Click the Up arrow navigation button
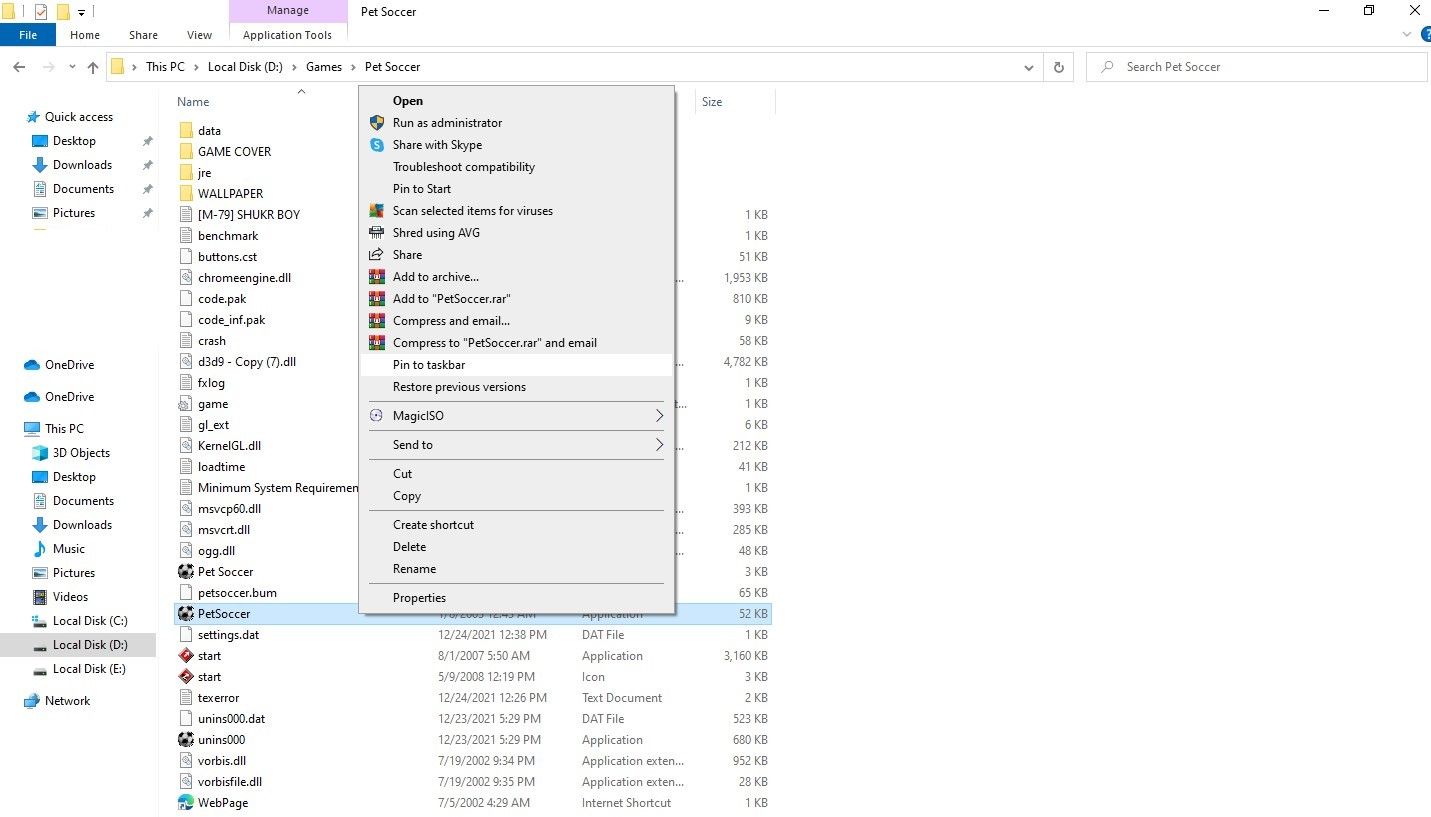 tap(93, 67)
